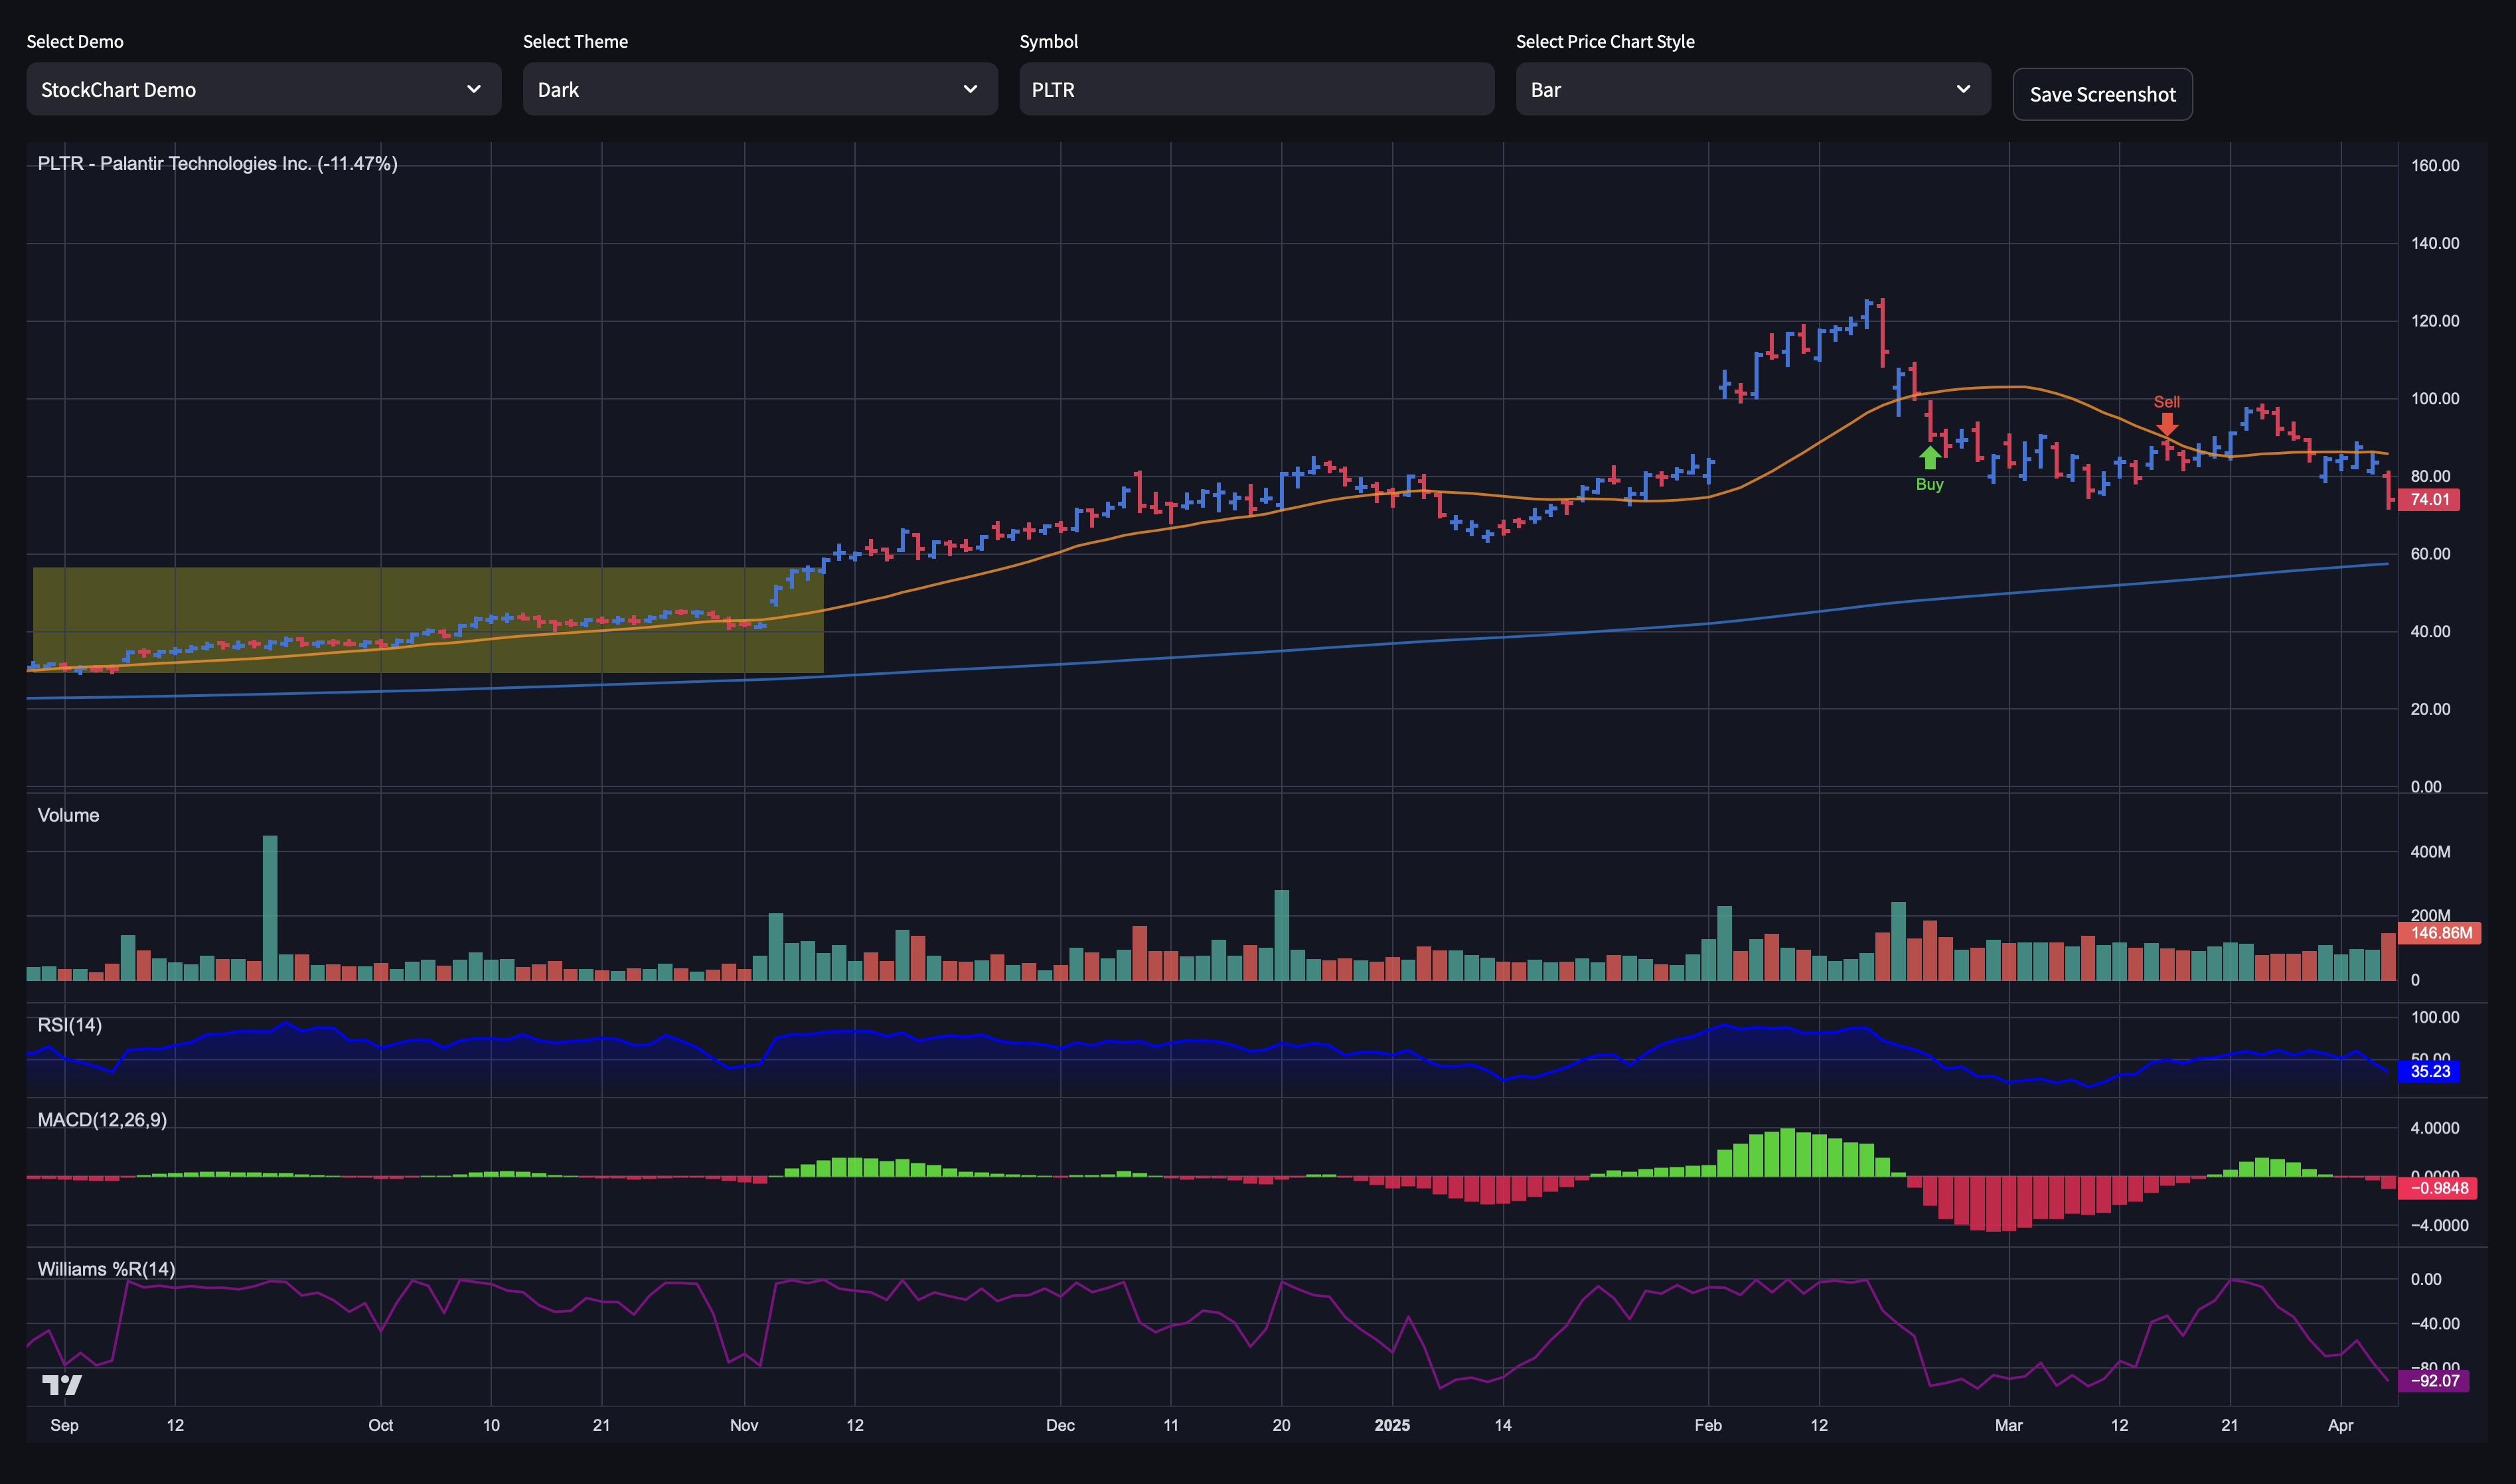Viewport: 2516px width, 1484px height.
Task: Expand the Dark theme dropdown
Action: (760, 89)
